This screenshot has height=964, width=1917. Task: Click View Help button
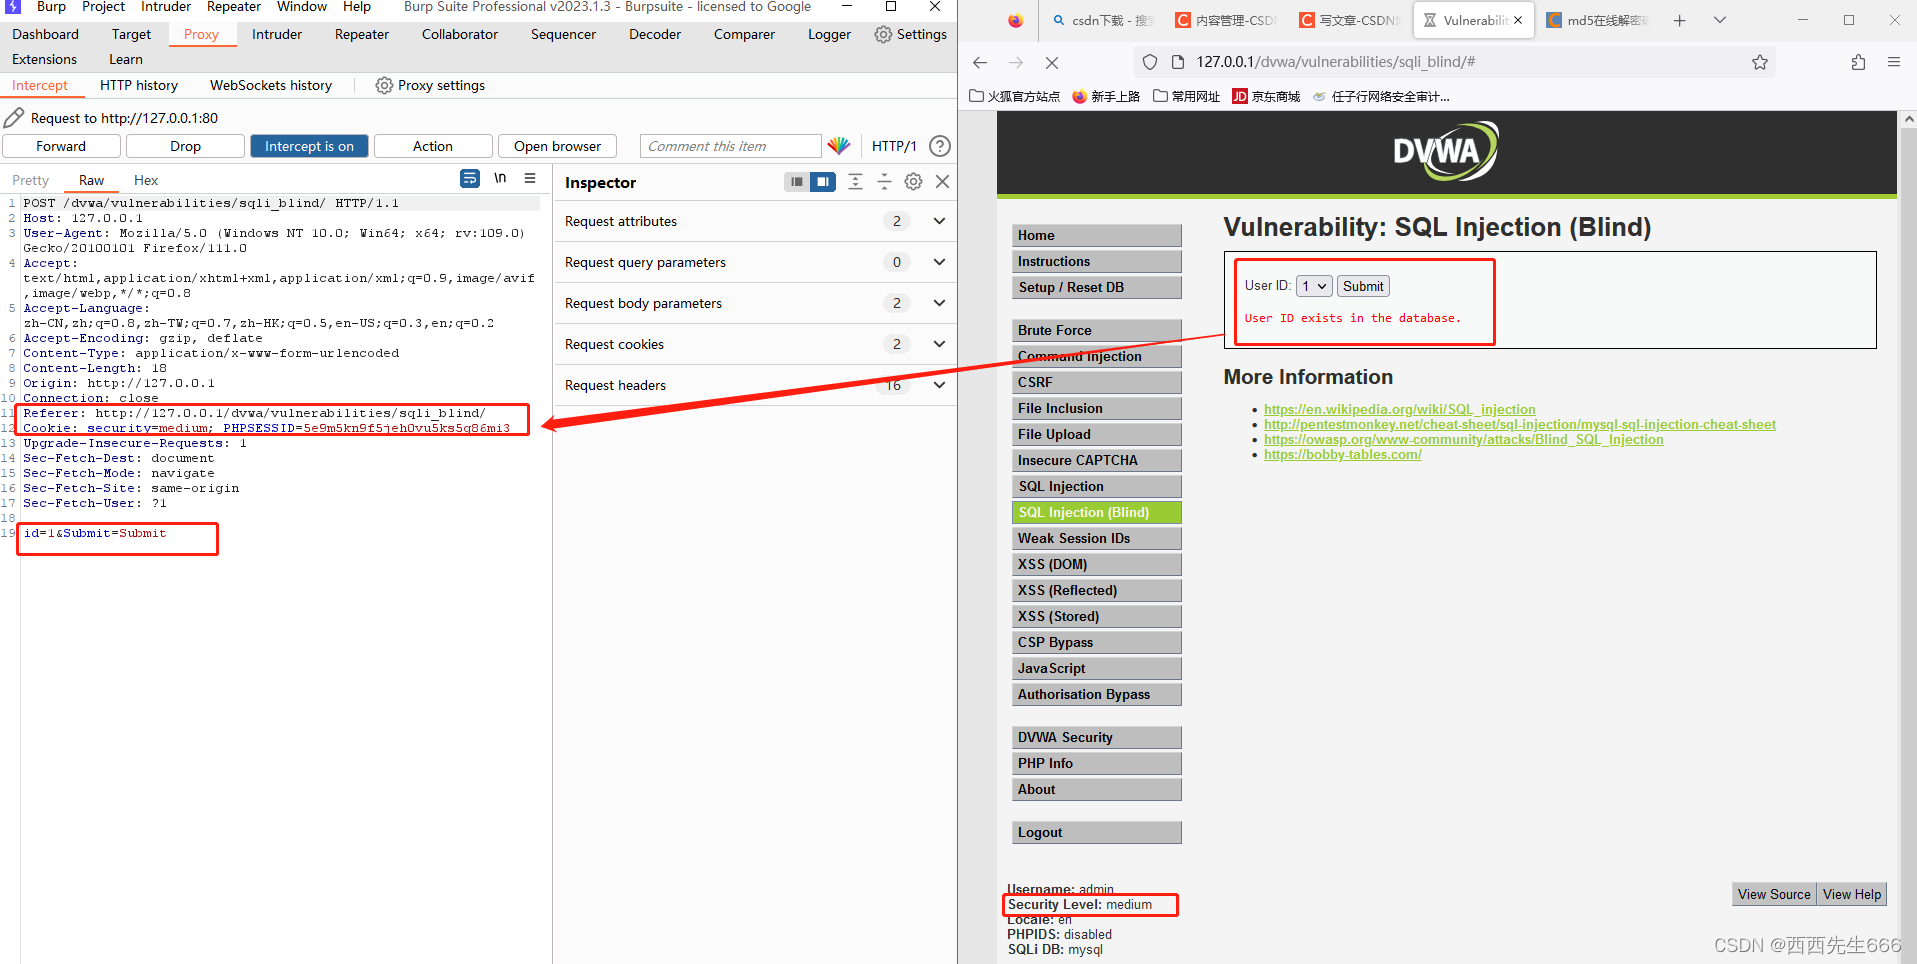pyautogui.click(x=1851, y=894)
